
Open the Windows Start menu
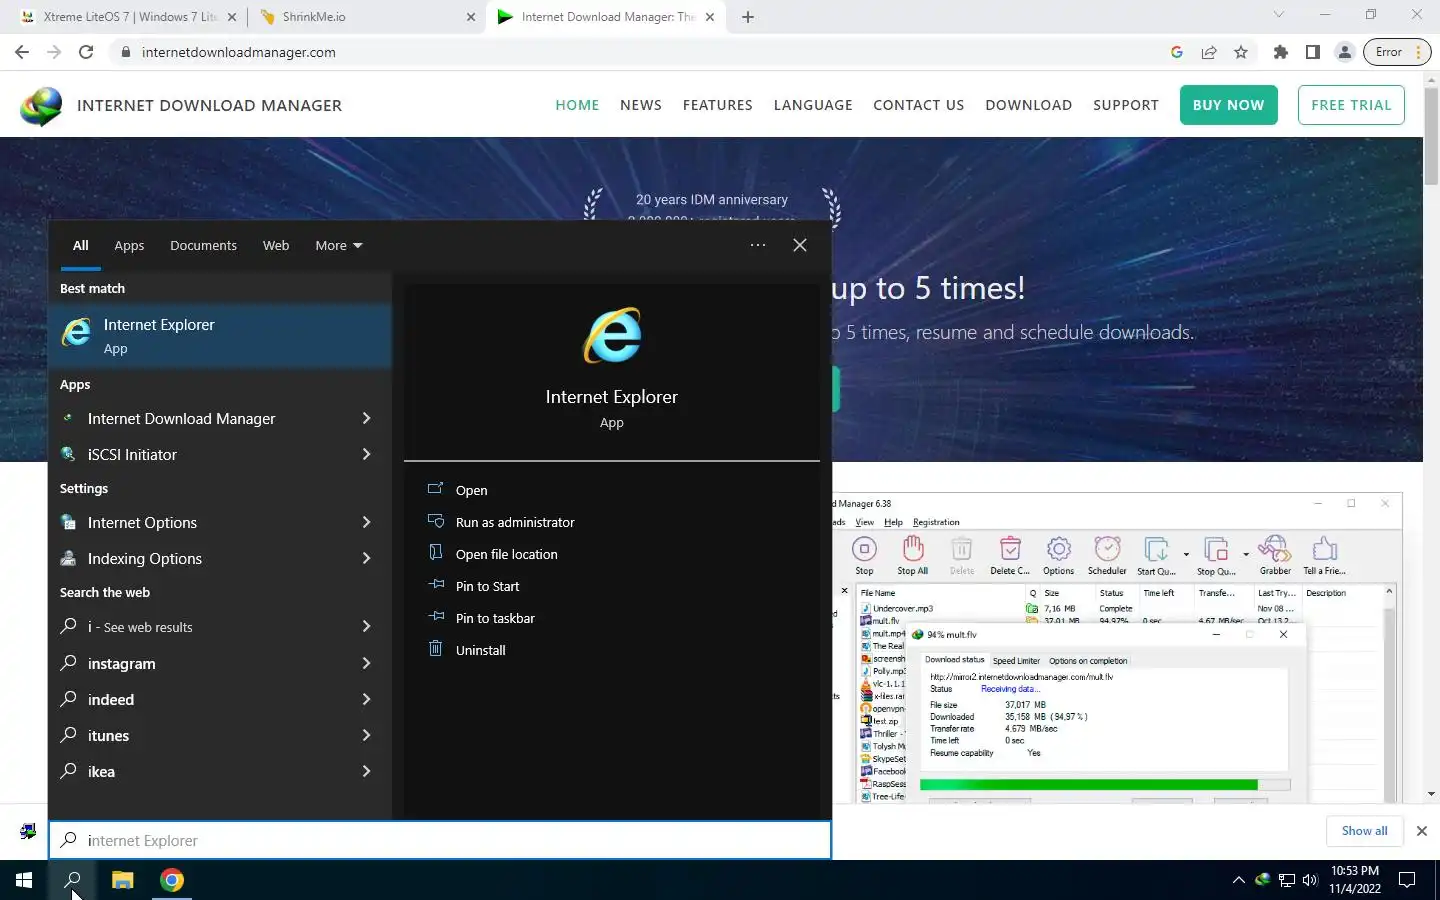point(24,880)
